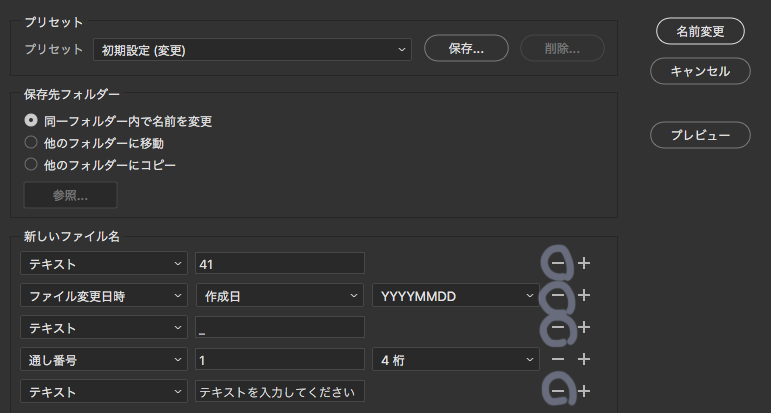Add a row after the ファイル変更日時 row
This screenshot has width=771, height=413.
click(x=584, y=295)
